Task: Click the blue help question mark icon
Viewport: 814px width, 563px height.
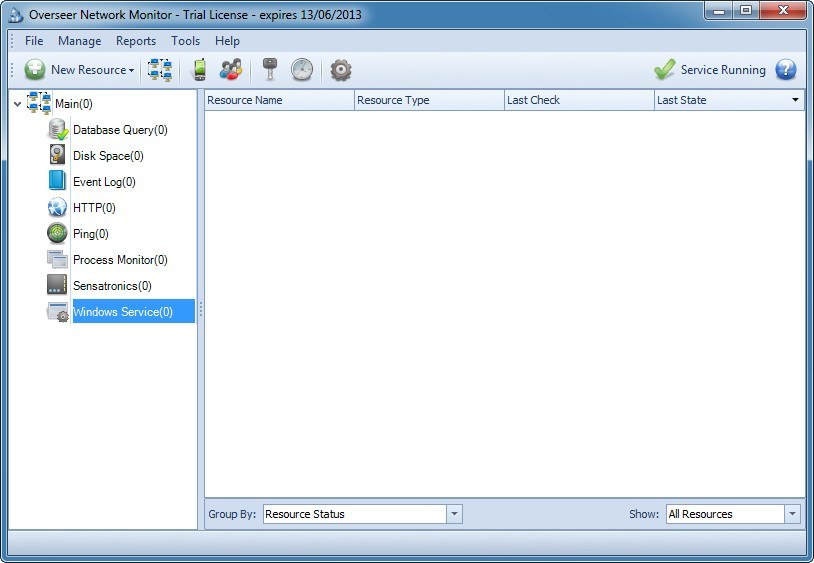Action: click(x=786, y=70)
